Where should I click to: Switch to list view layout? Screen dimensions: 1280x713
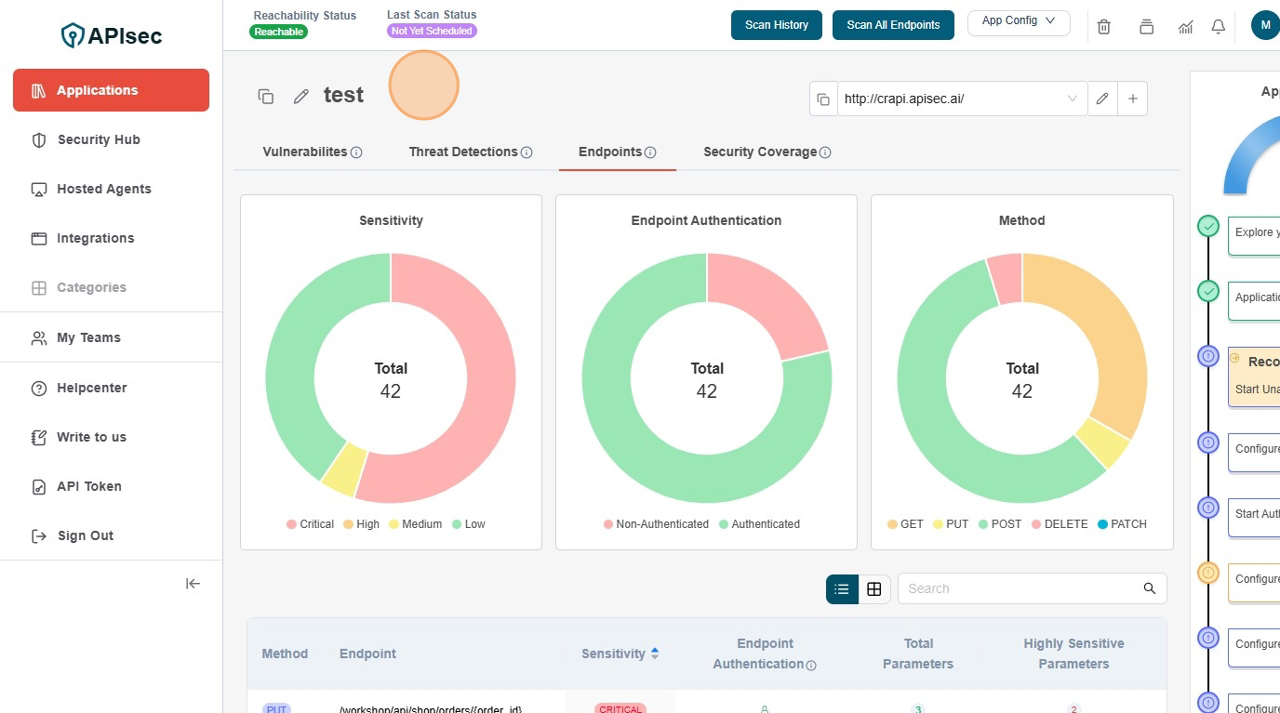pos(842,589)
